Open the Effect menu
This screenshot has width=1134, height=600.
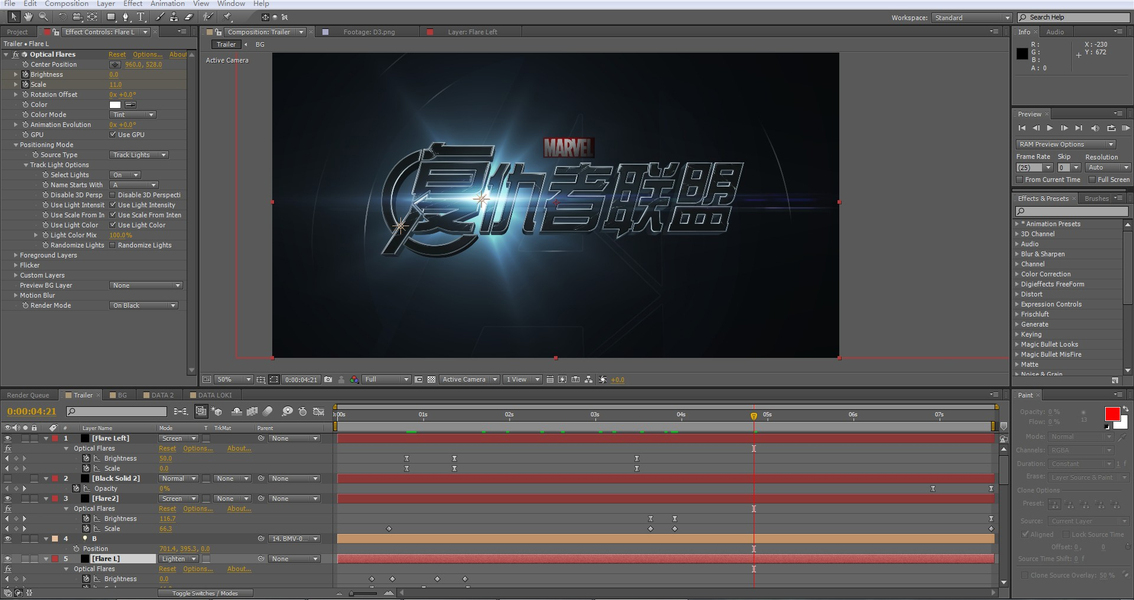pos(132,4)
